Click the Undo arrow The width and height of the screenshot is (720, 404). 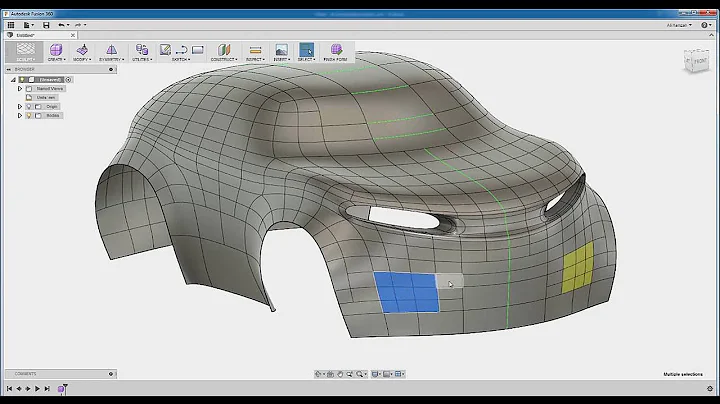(61, 25)
